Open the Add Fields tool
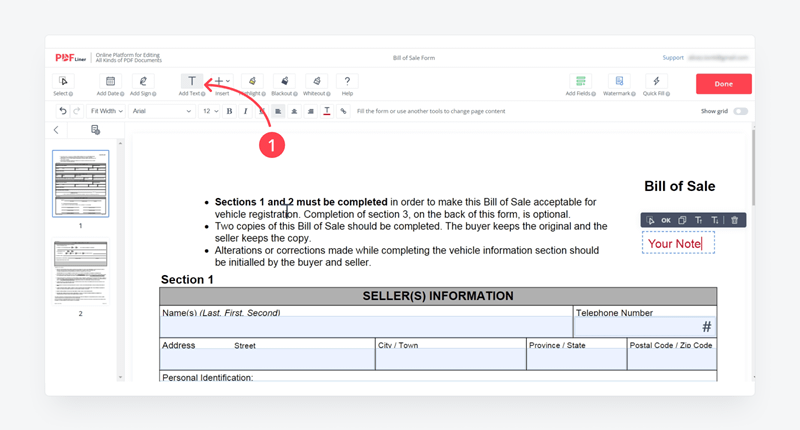Screen dimensions: 800x430 pos(581,82)
